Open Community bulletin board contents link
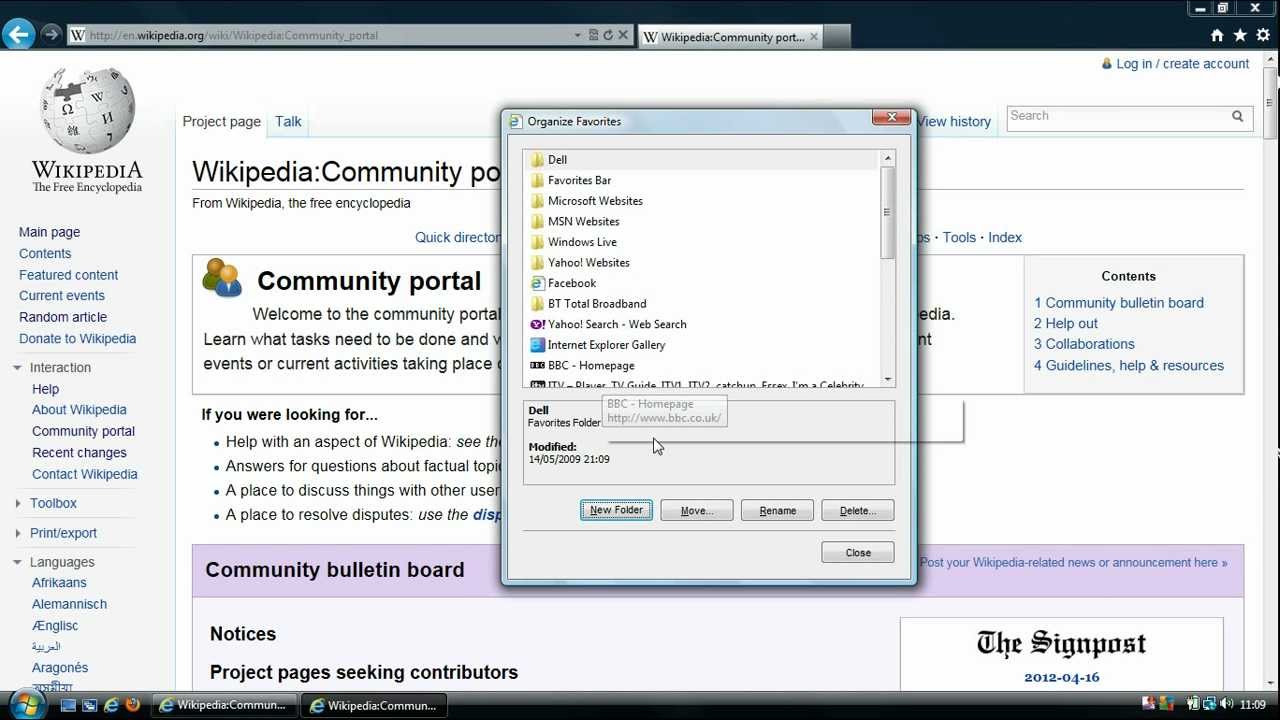The image size is (1280, 720). [1119, 302]
